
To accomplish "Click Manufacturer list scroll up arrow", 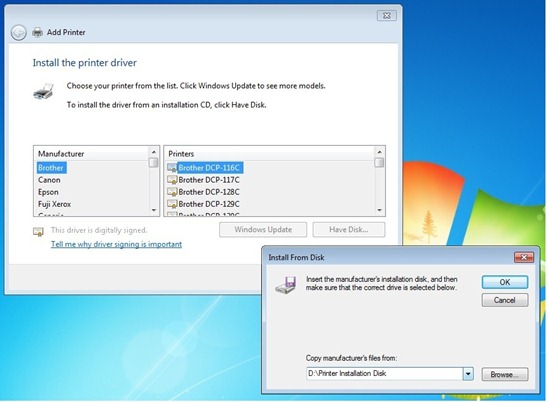I will tap(153, 152).
